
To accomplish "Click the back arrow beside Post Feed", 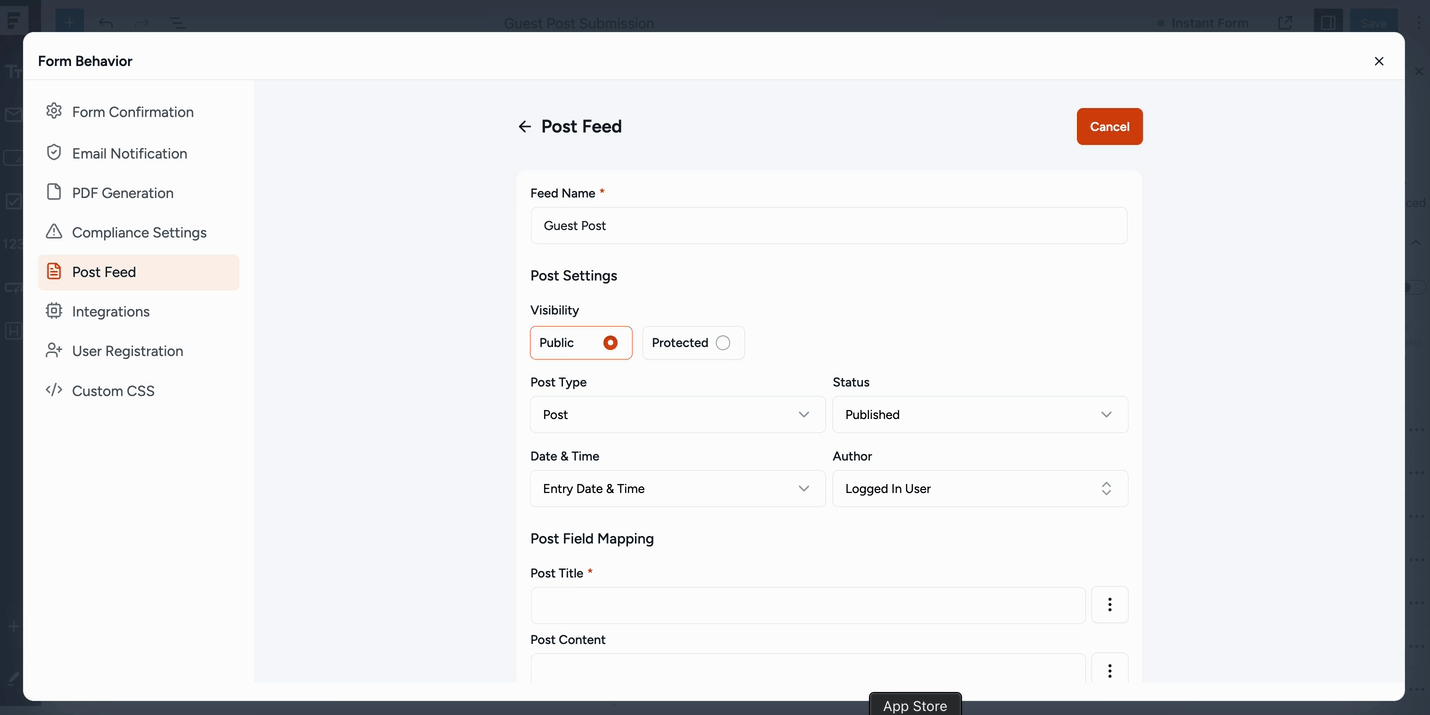I will [x=524, y=127].
